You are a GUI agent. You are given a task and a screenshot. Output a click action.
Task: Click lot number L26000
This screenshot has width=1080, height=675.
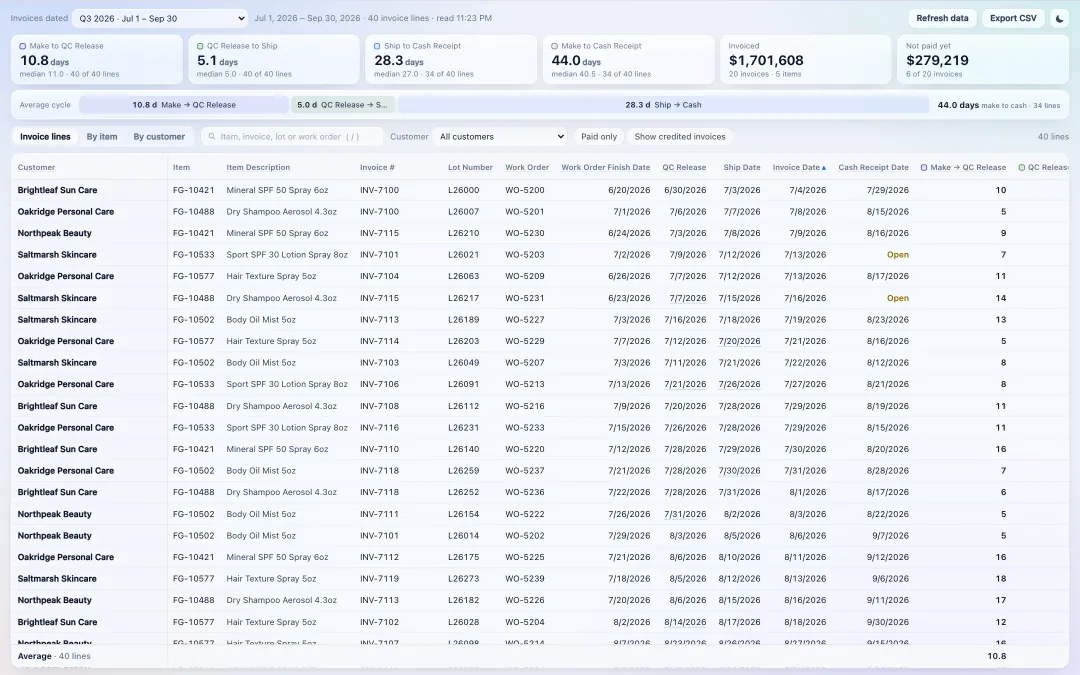464,190
